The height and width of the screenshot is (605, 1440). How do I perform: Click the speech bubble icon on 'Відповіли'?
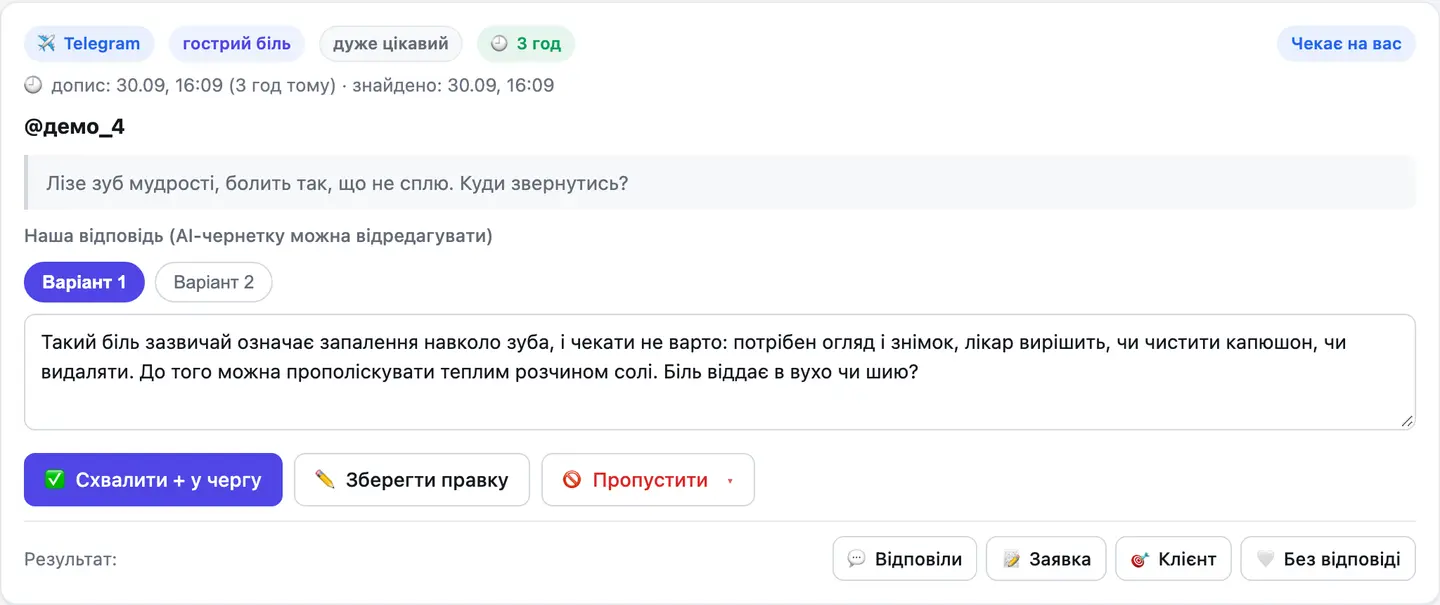point(856,559)
